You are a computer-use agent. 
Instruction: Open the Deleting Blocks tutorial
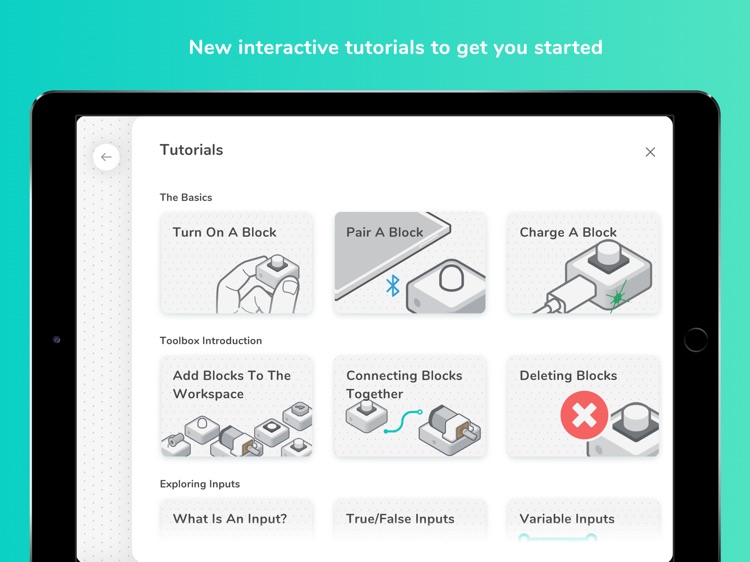pos(584,406)
